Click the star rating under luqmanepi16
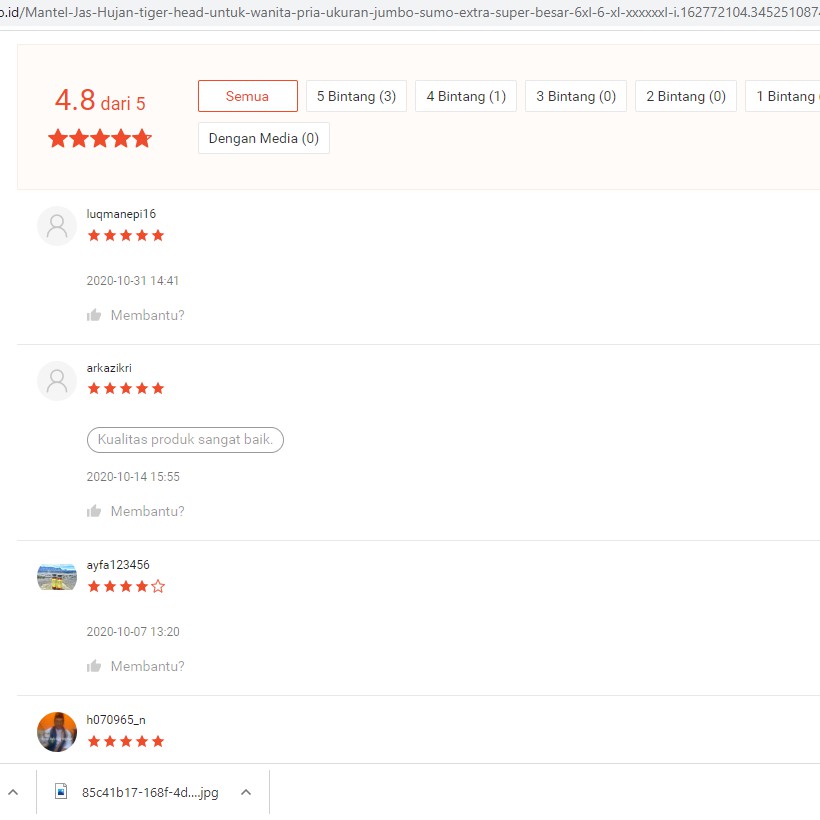Viewport: 820px width, 820px height. click(126, 235)
